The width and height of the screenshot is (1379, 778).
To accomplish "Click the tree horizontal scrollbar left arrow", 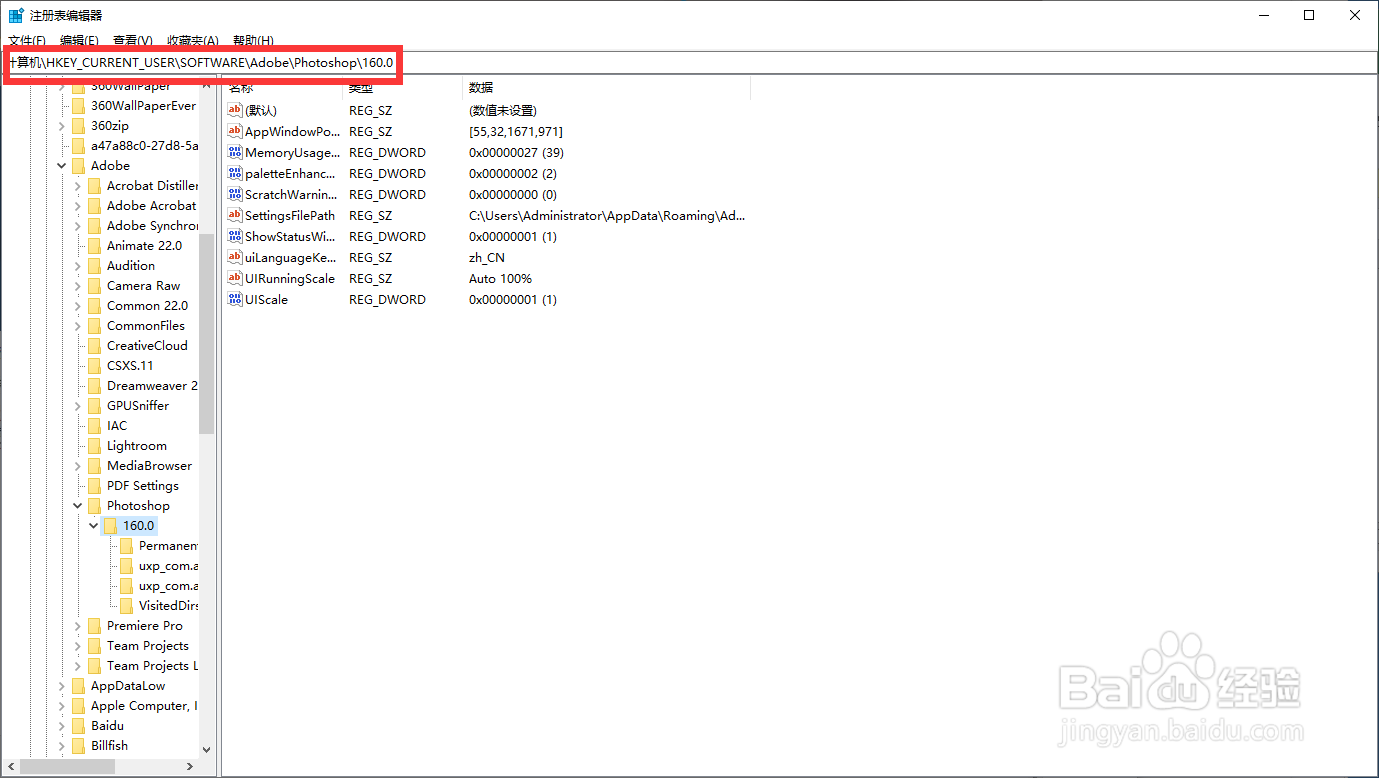I will tap(10, 767).
